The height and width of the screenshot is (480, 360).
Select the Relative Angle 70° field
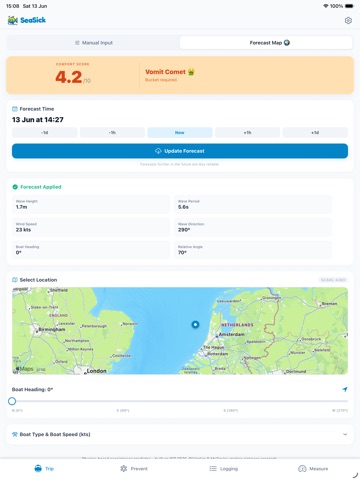point(253,250)
